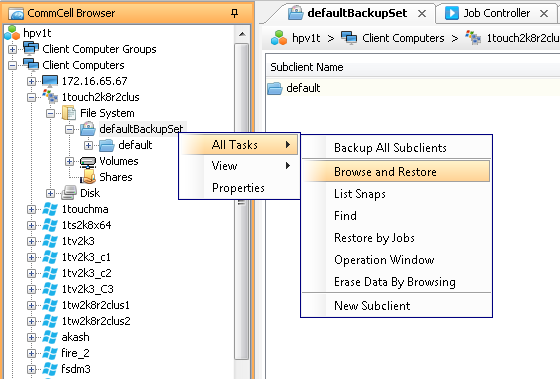The image size is (560, 379).
Task: Click the Windows icon beside 1tv2k3
Action: point(50,241)
